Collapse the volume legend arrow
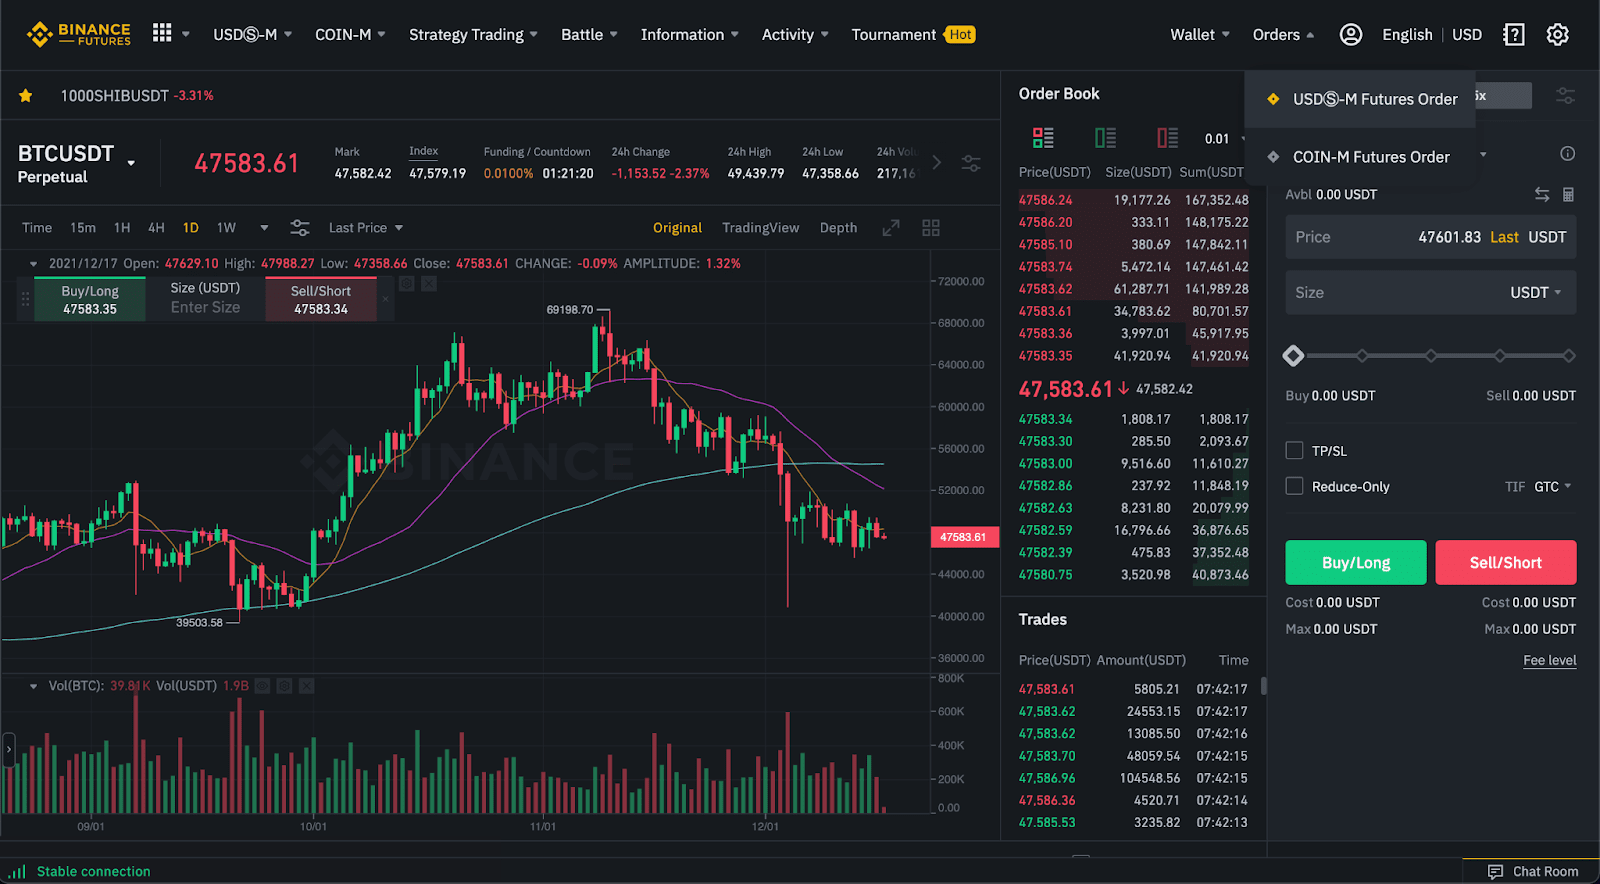This screenshot has width=1600, height=884. 33,686
